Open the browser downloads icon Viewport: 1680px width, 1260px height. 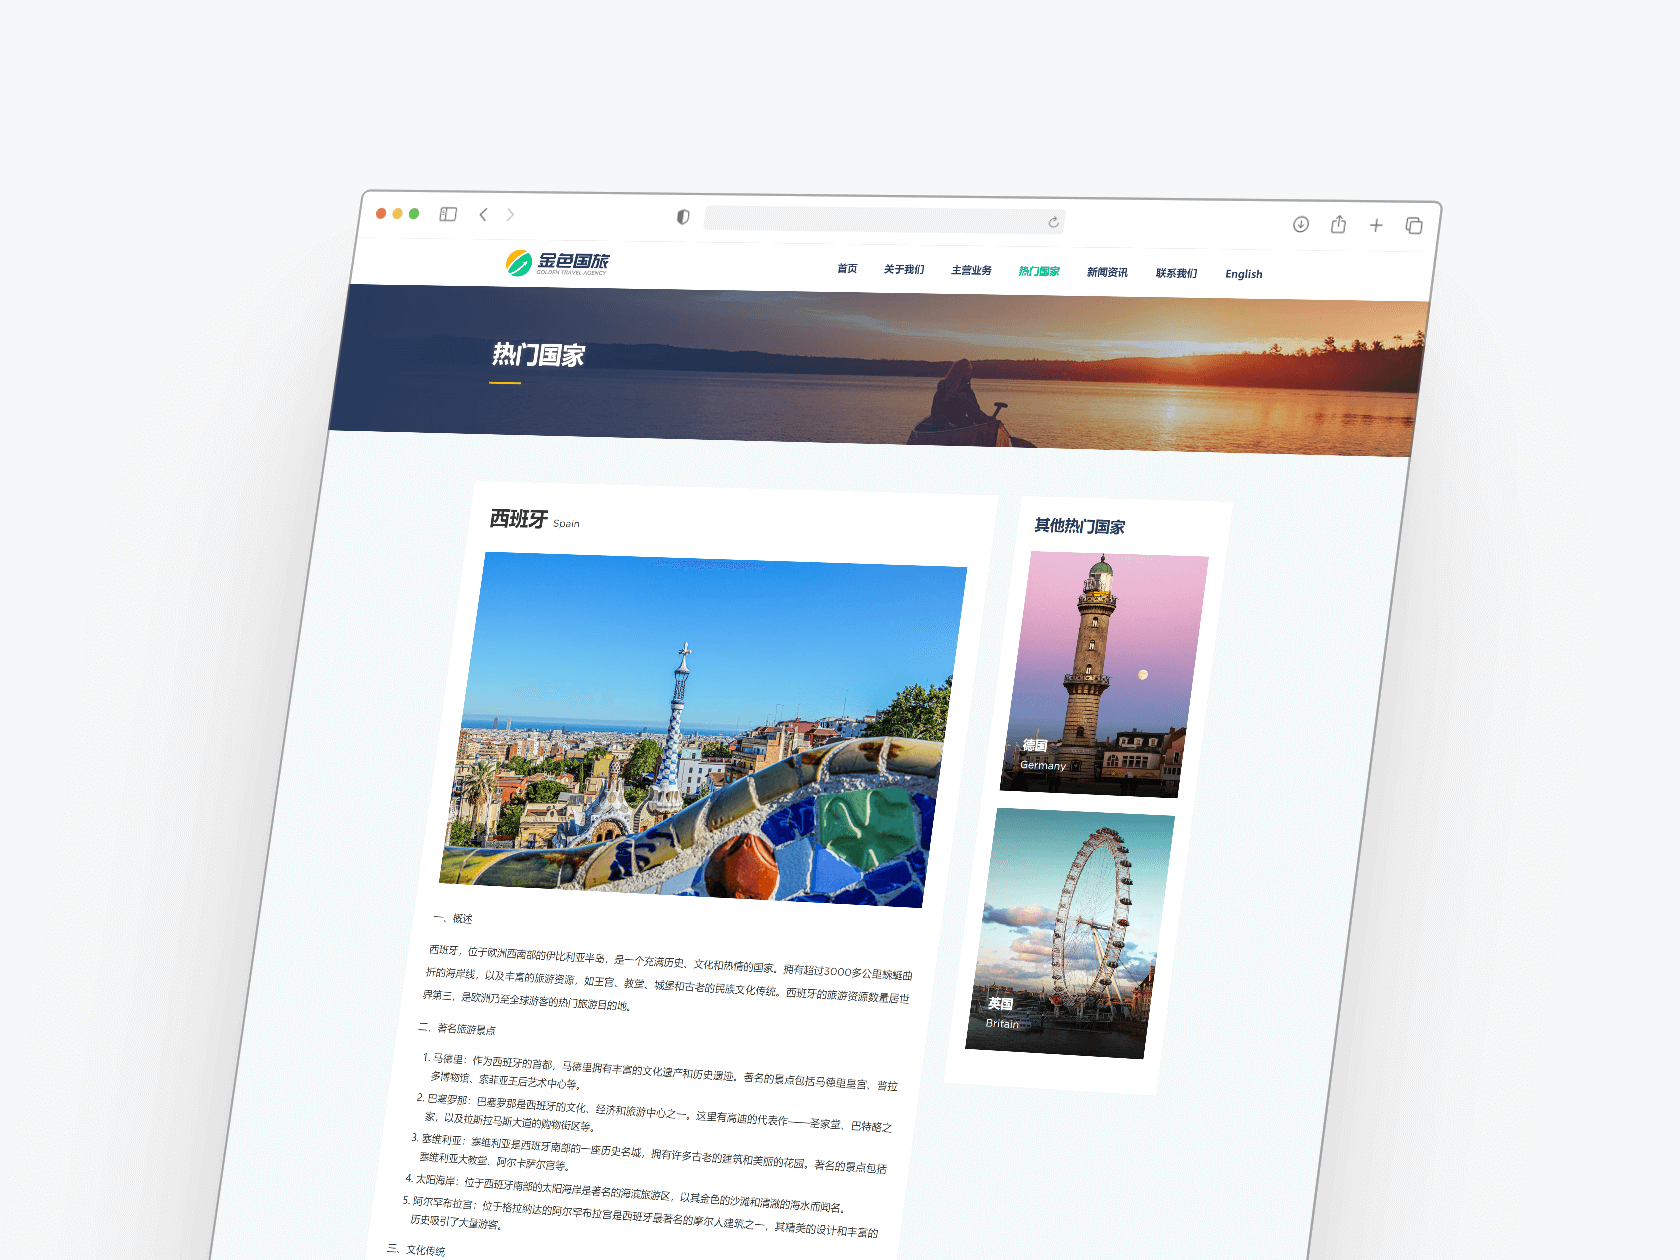(x=1301, y=224)
